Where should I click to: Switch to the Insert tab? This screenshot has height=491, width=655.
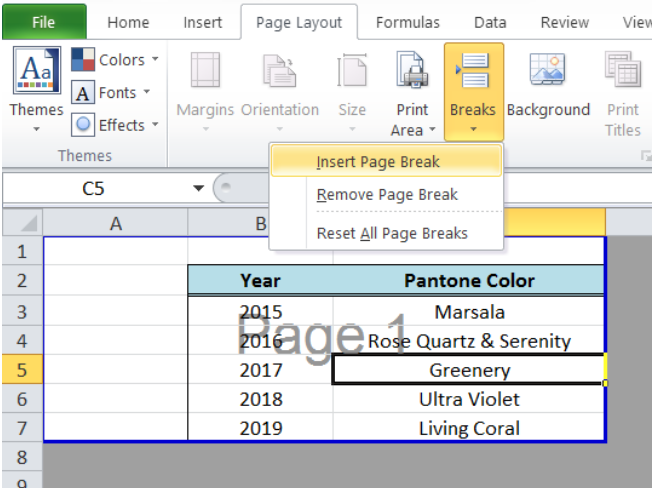point(203,22)
